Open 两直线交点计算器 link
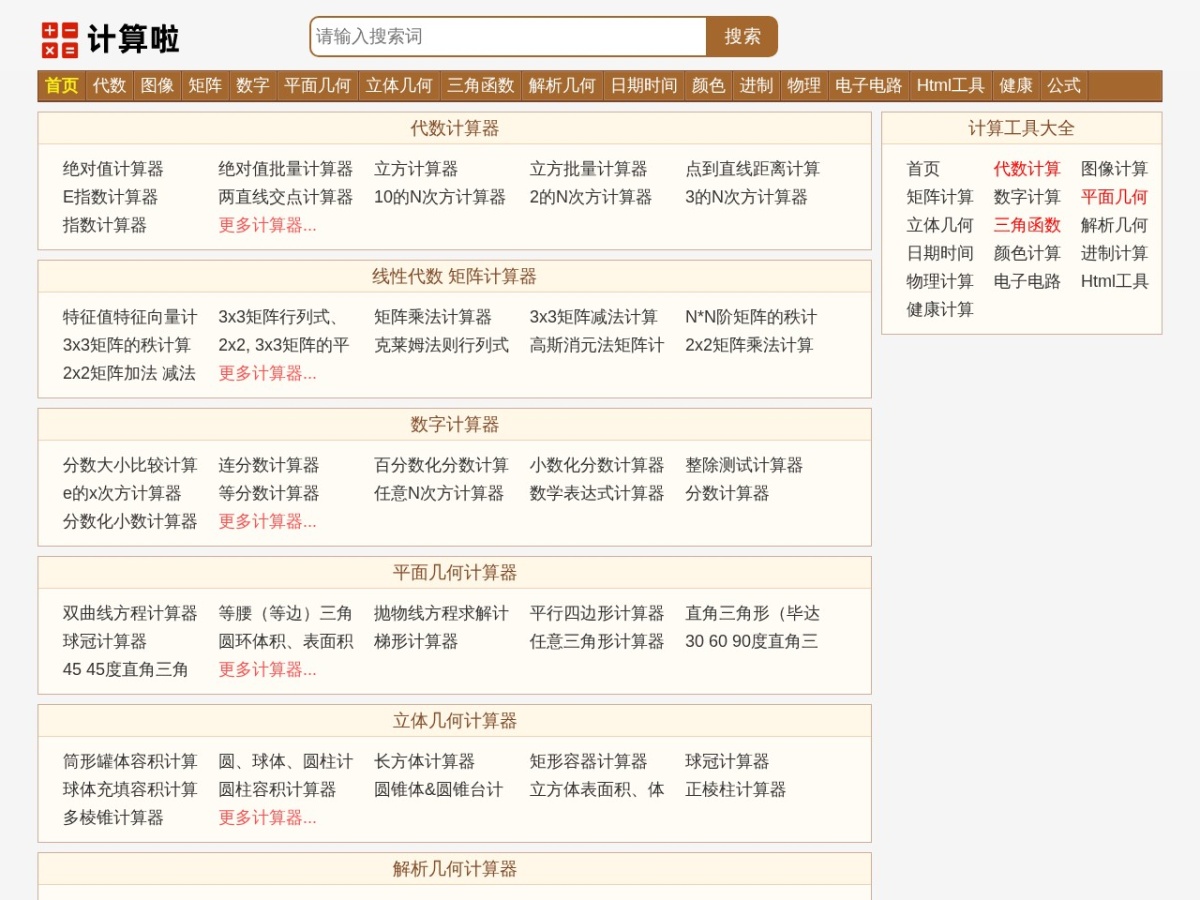The image size is (1200, 900). point(286,197)
